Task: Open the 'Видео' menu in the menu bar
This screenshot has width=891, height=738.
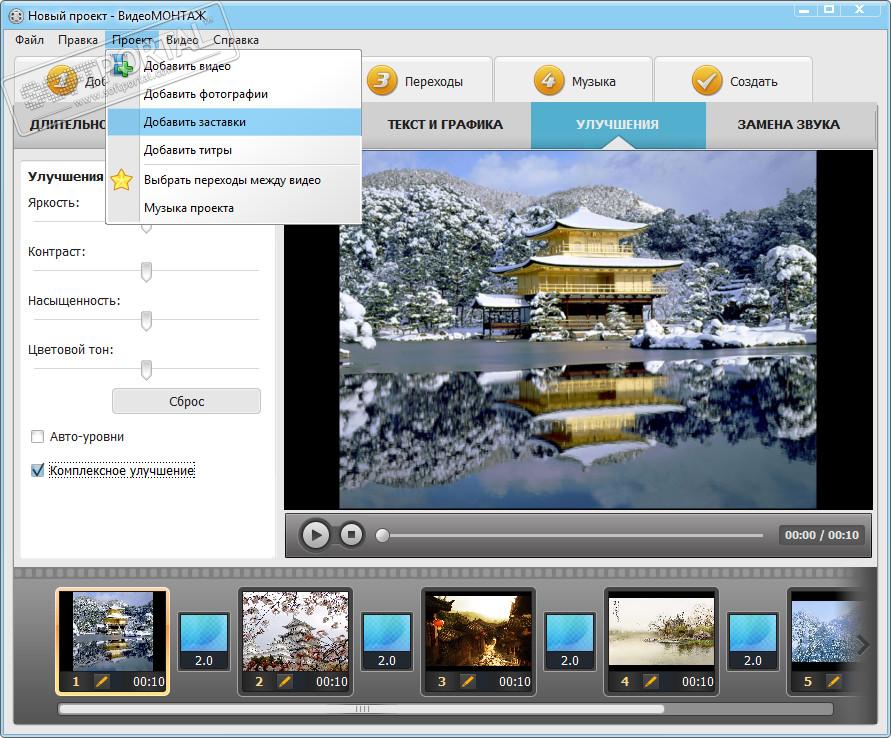Action: (182, 40)
